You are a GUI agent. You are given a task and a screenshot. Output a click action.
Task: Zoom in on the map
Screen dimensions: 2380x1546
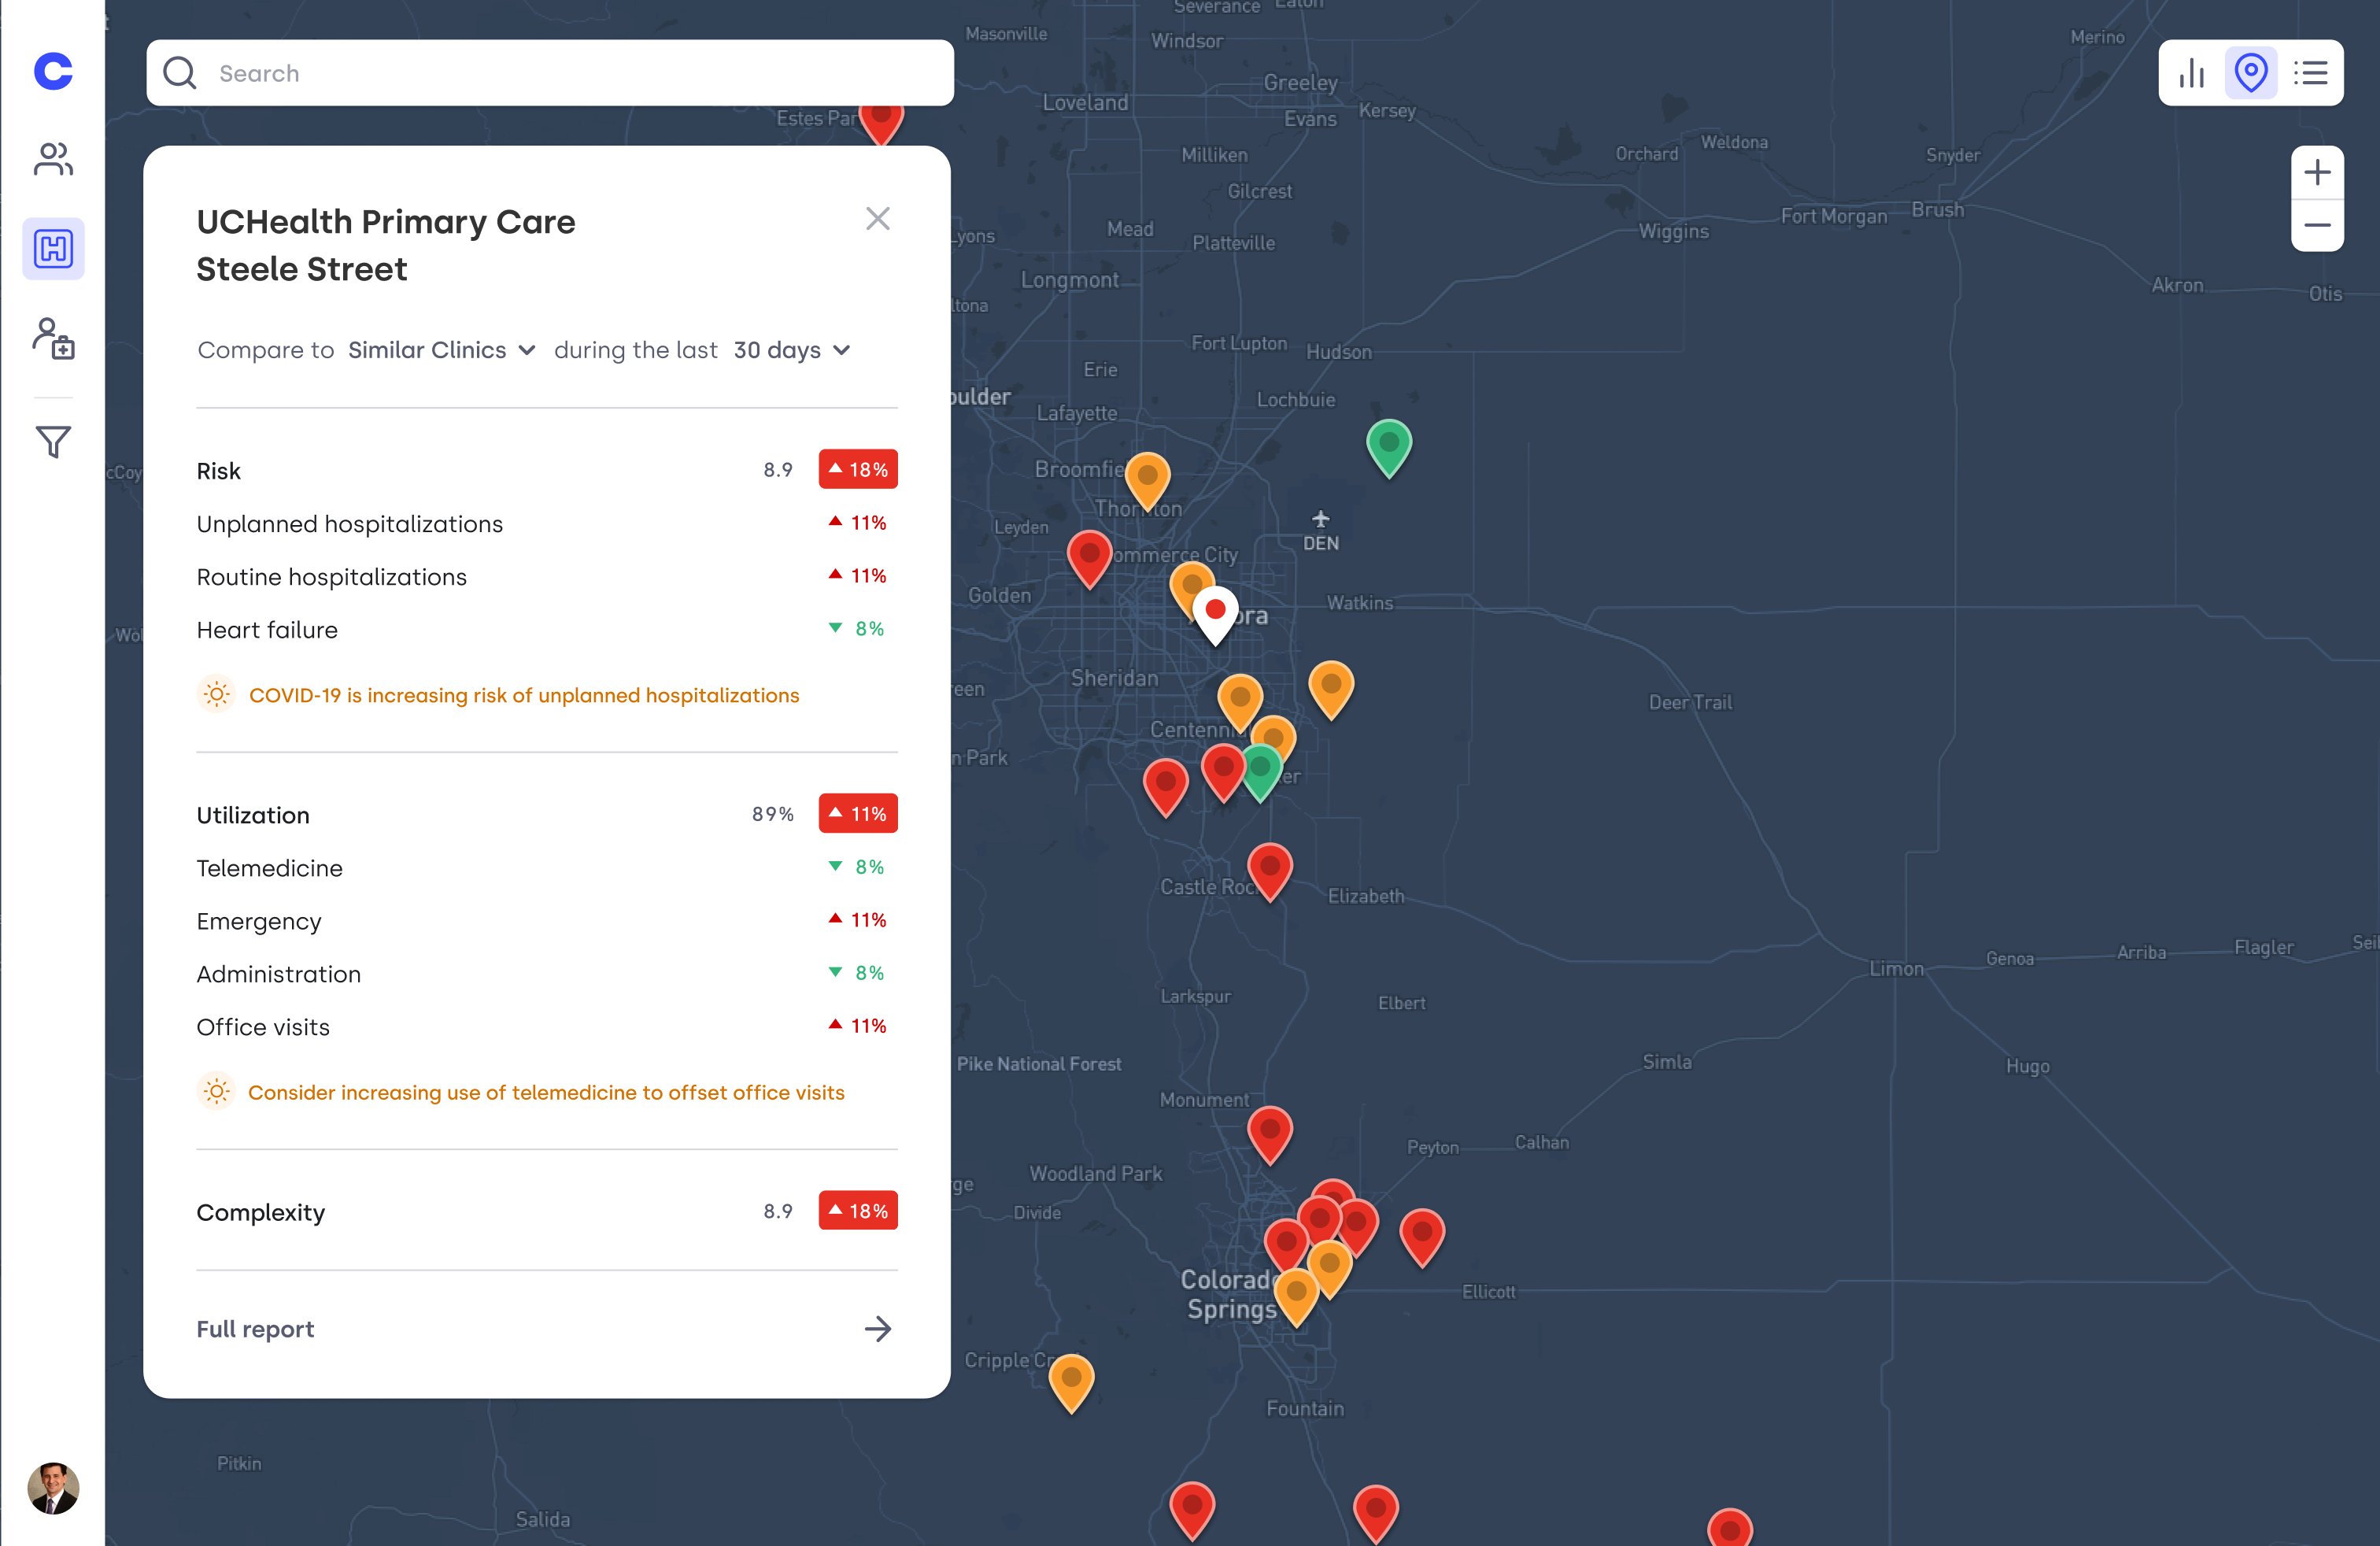click(2317, 173)
